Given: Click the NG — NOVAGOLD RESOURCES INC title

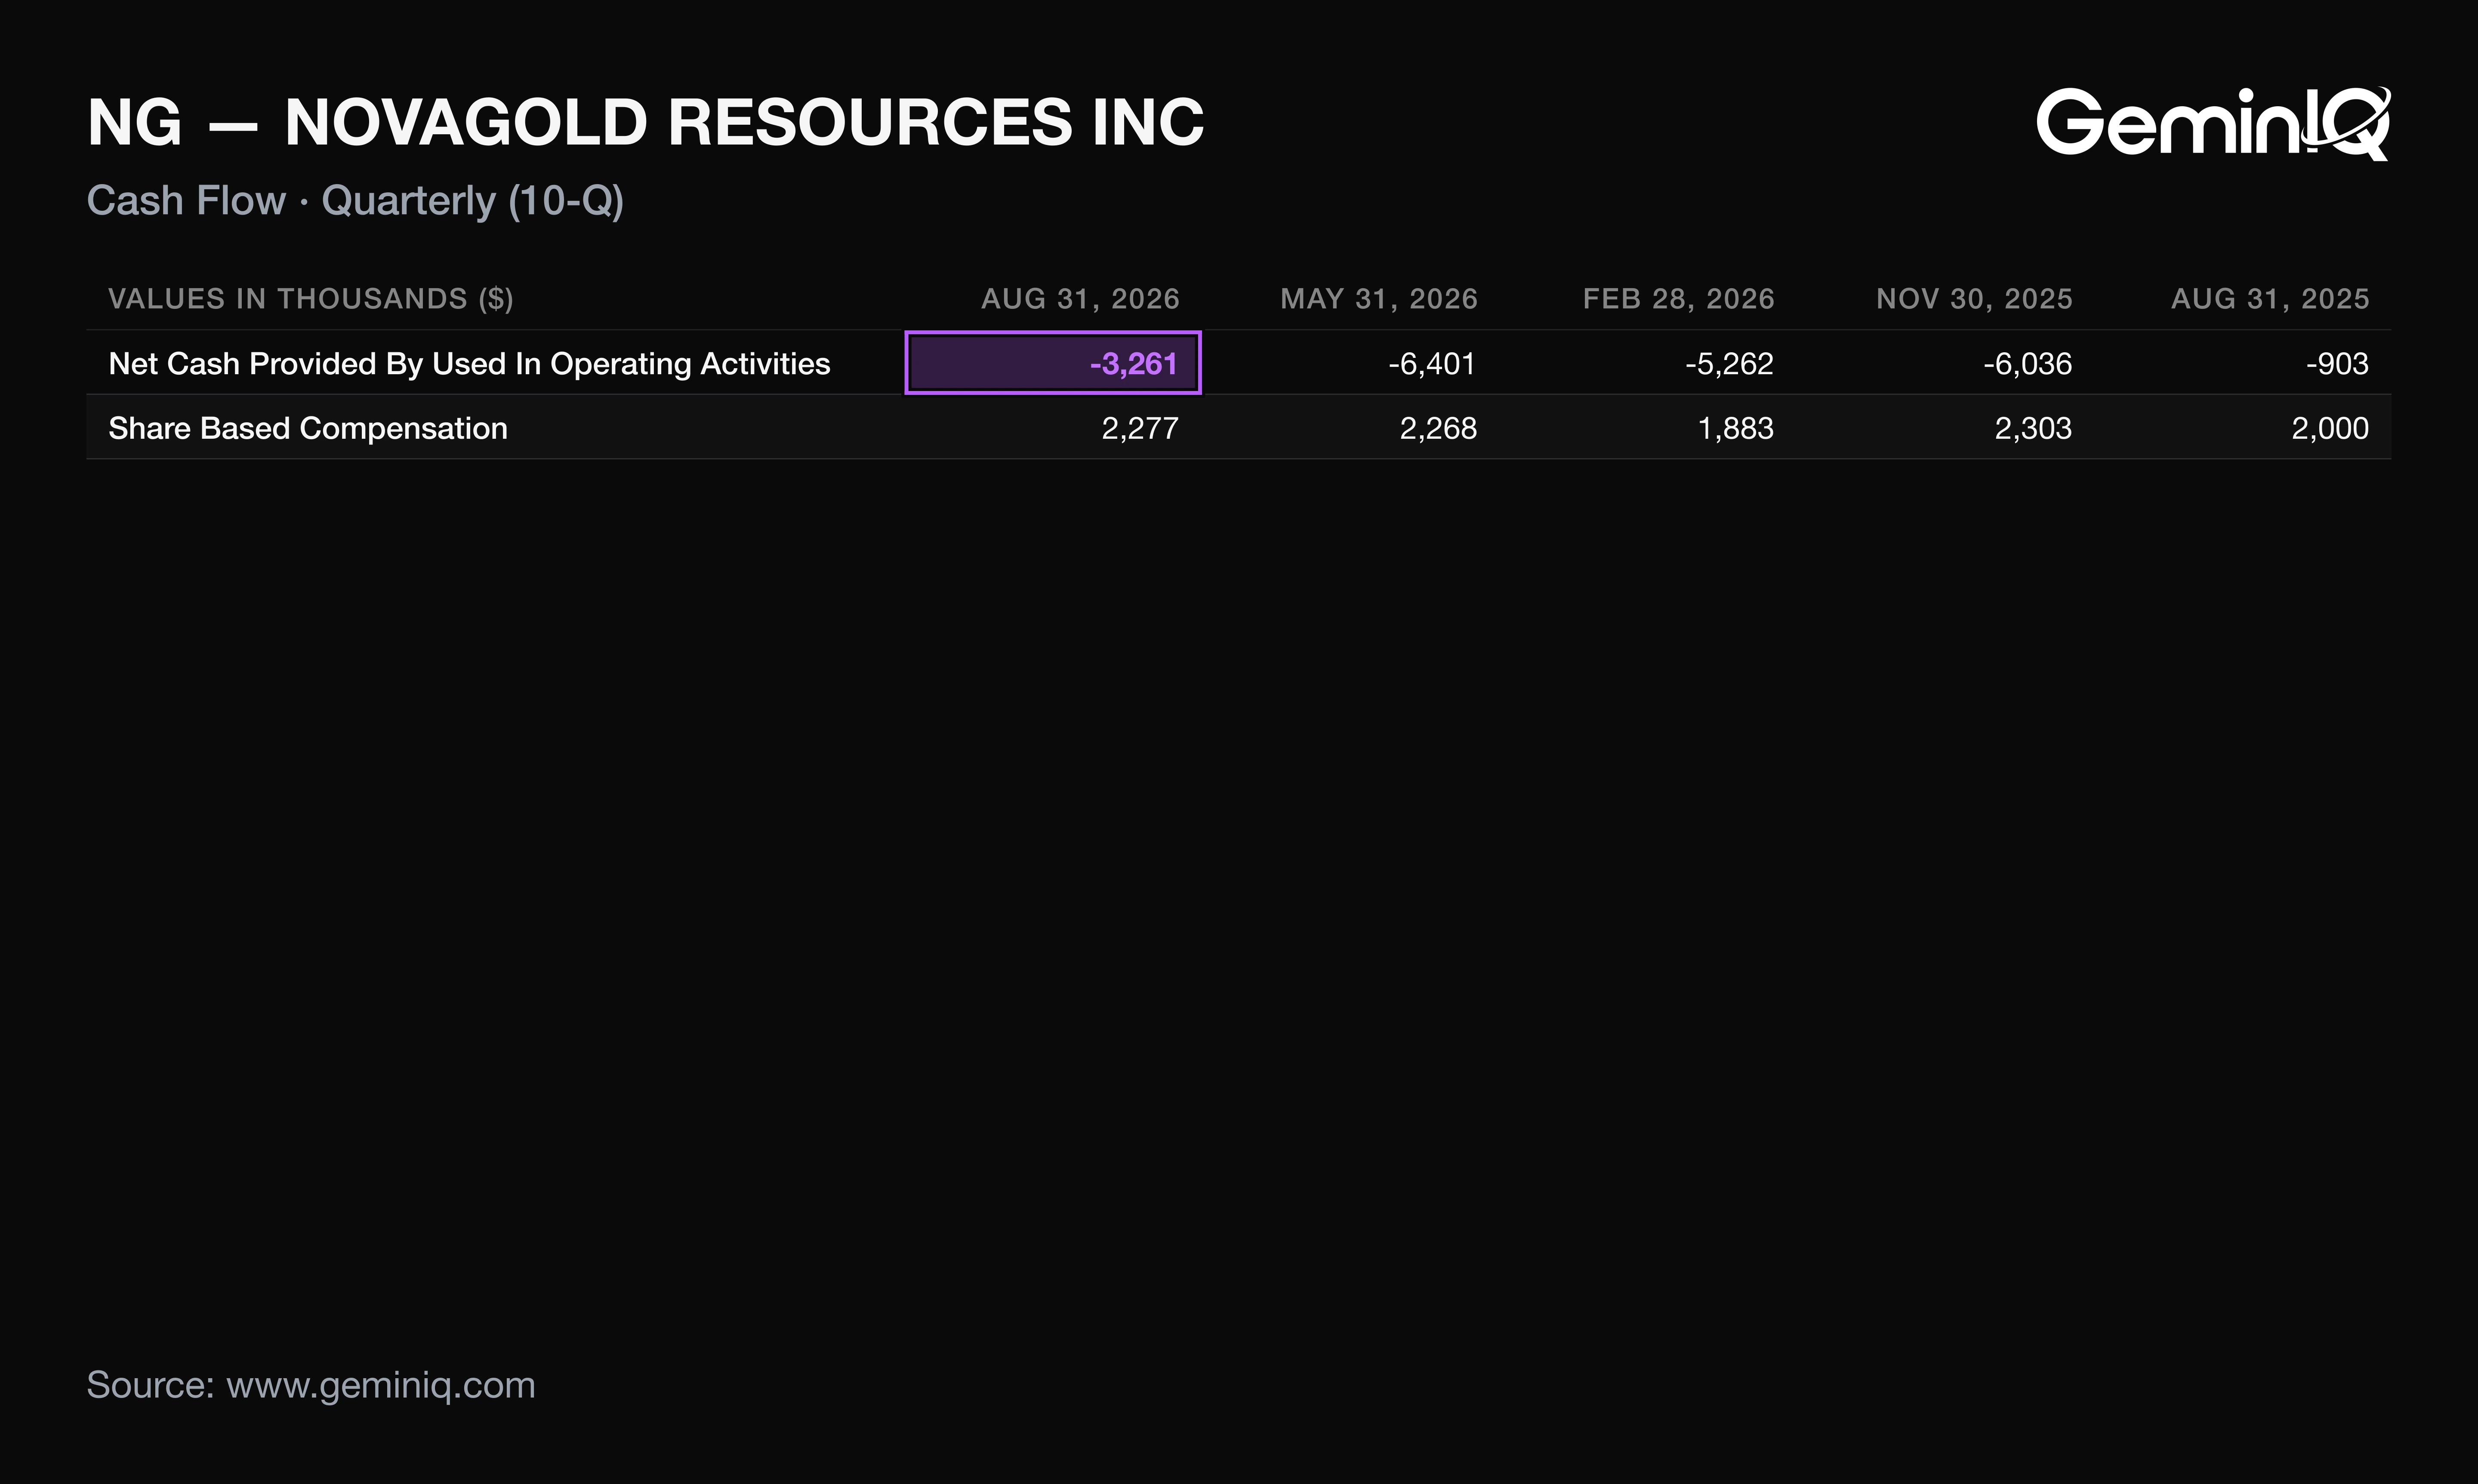Looking at the screenshot, I should (x=646, y=123).
